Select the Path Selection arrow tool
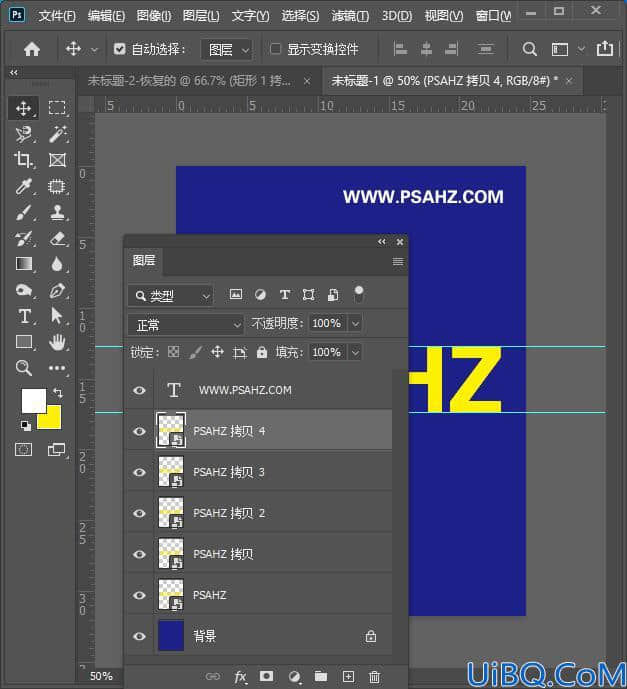Screen dimensions: 627x689 point(57,316)
